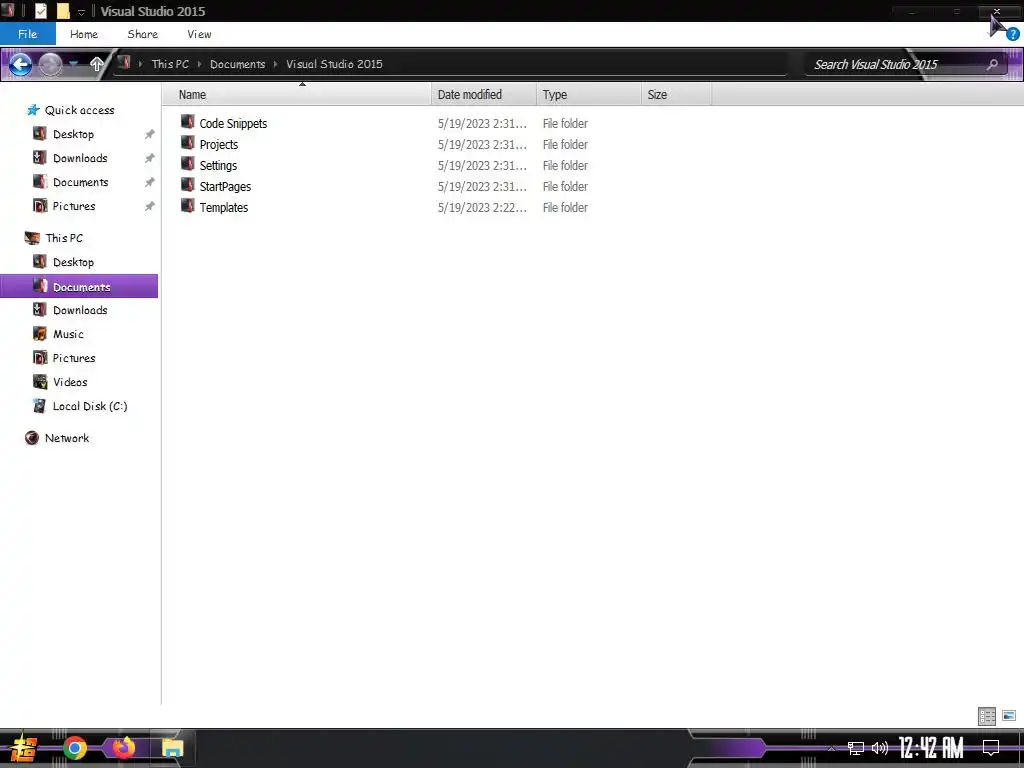Viewport: 1024px width, 768px height.
Task: Open Local Disk (C:) in the sidebar
Action: [89, 406]
